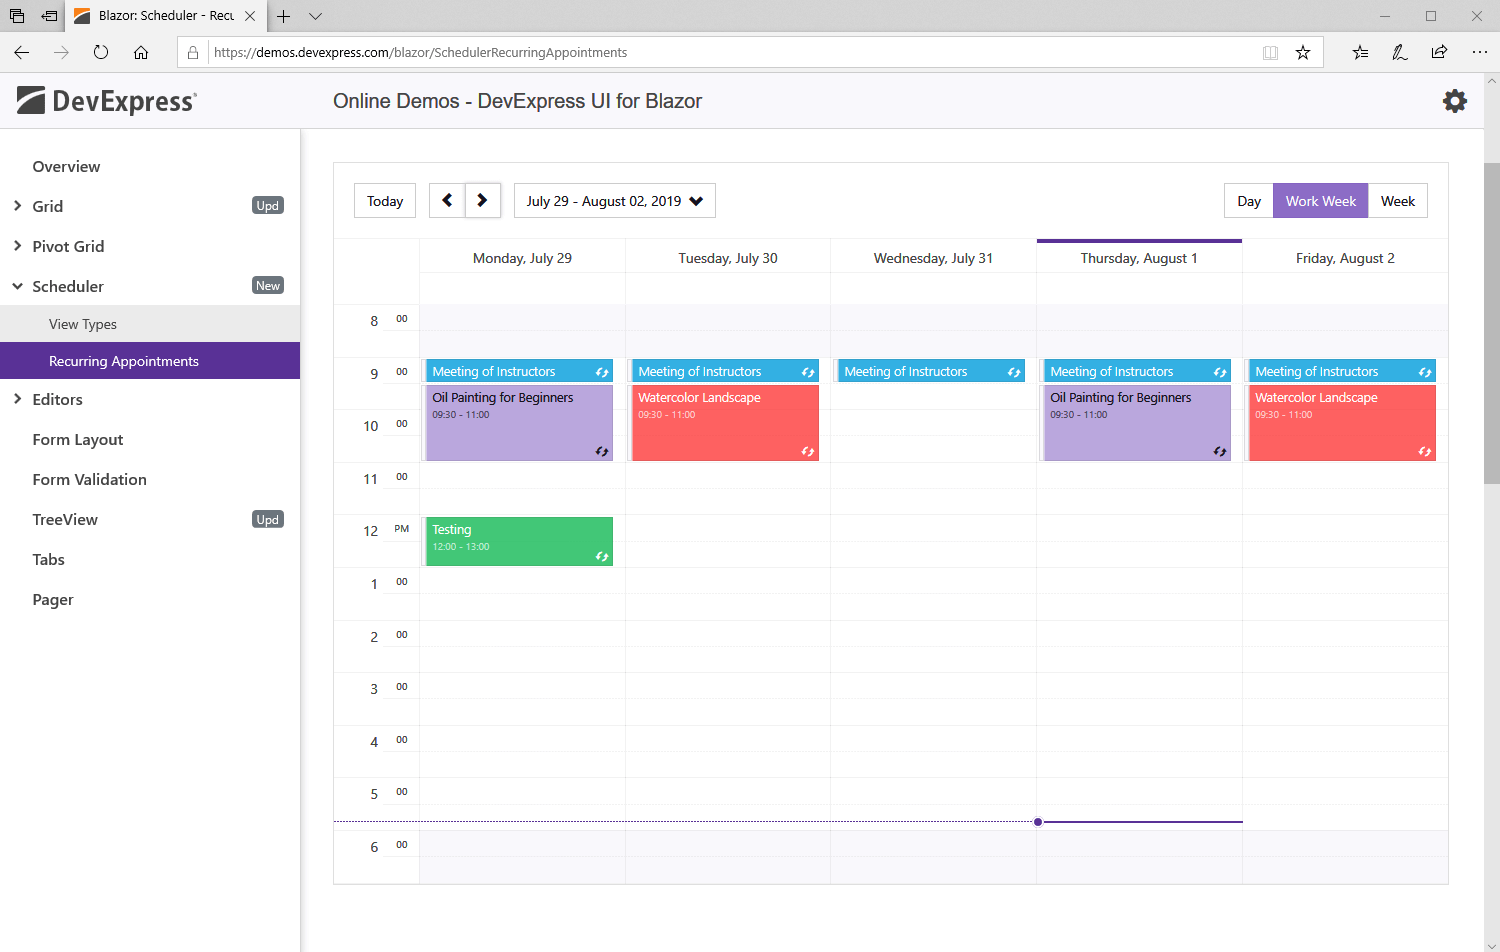
Task: Click the browser home icon
Action: [141, 53]
